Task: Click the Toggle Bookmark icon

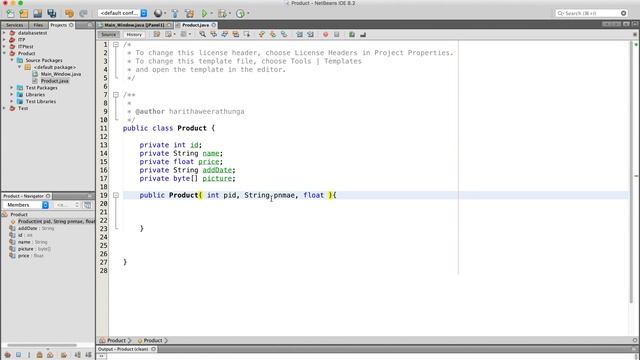Action: (x=284, y=35)
